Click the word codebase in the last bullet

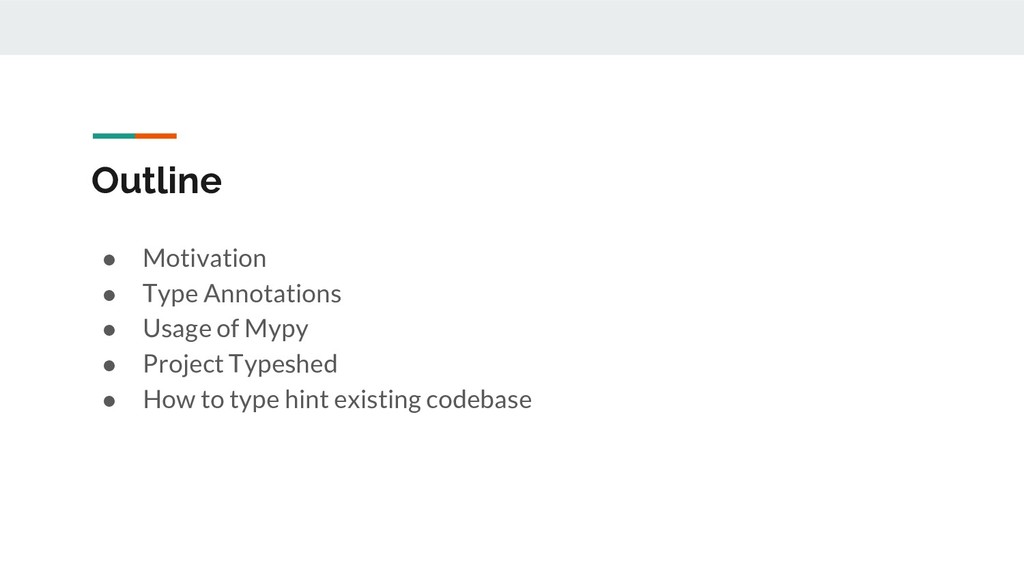pyautogui.click(x=478, y=400)
